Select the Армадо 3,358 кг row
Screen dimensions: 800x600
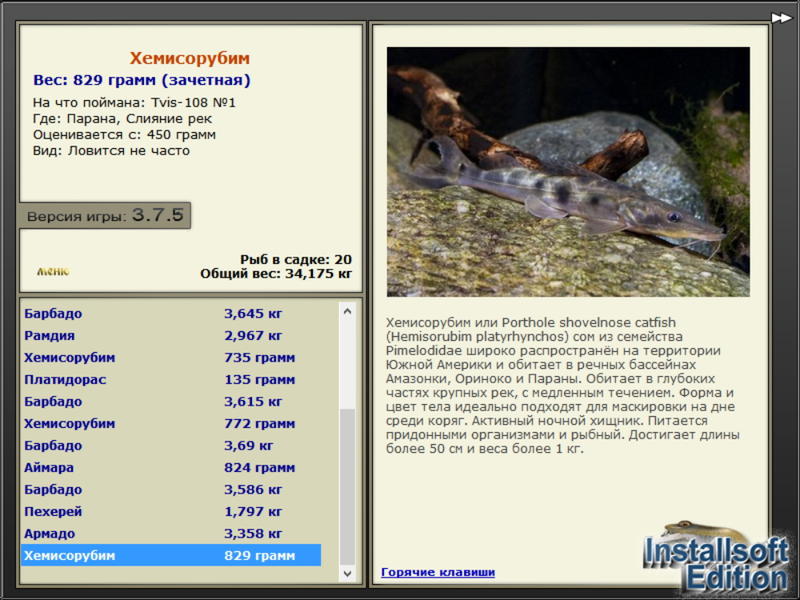point(171,533)
